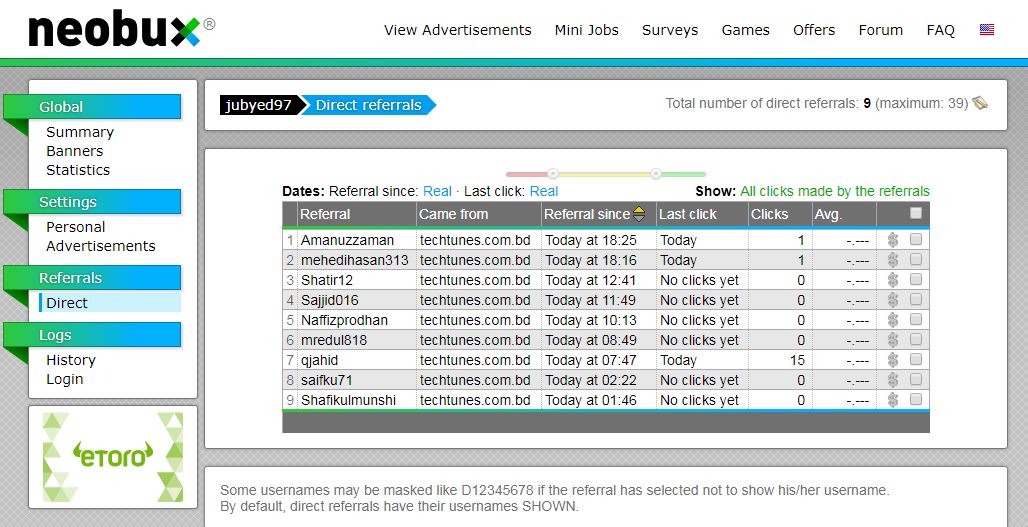The height and width of the screenshot is (527, 1028).
Task: Click the eToro advertisement banner
Action: 113,457
